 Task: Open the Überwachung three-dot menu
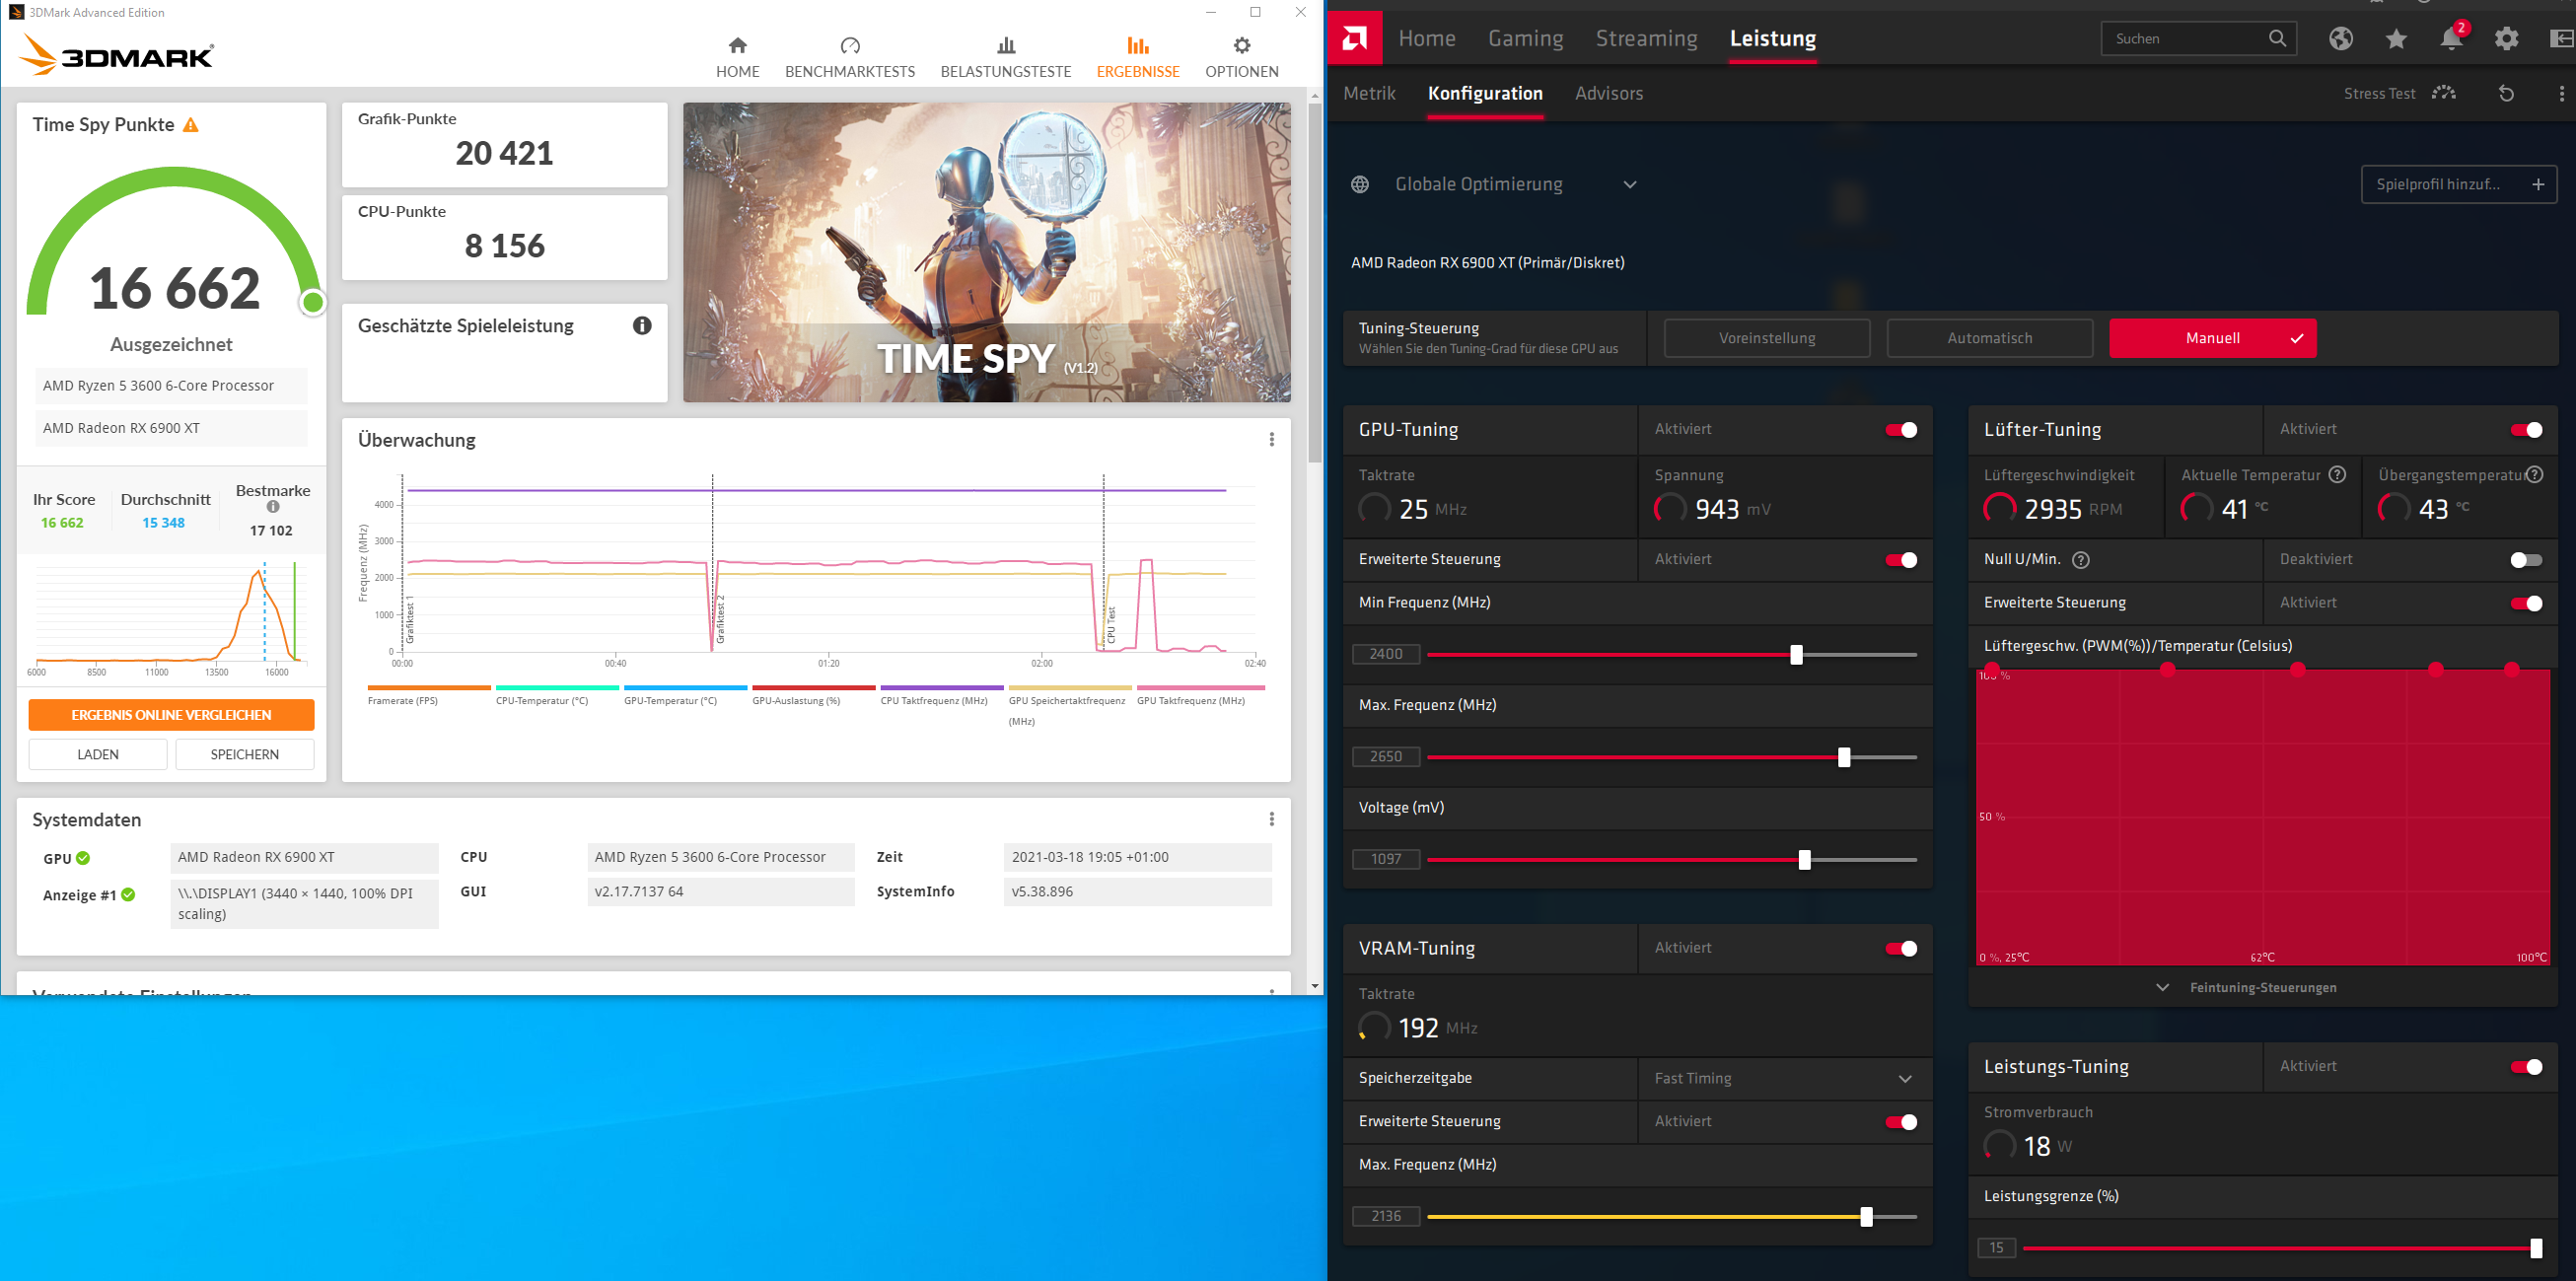1271,440
